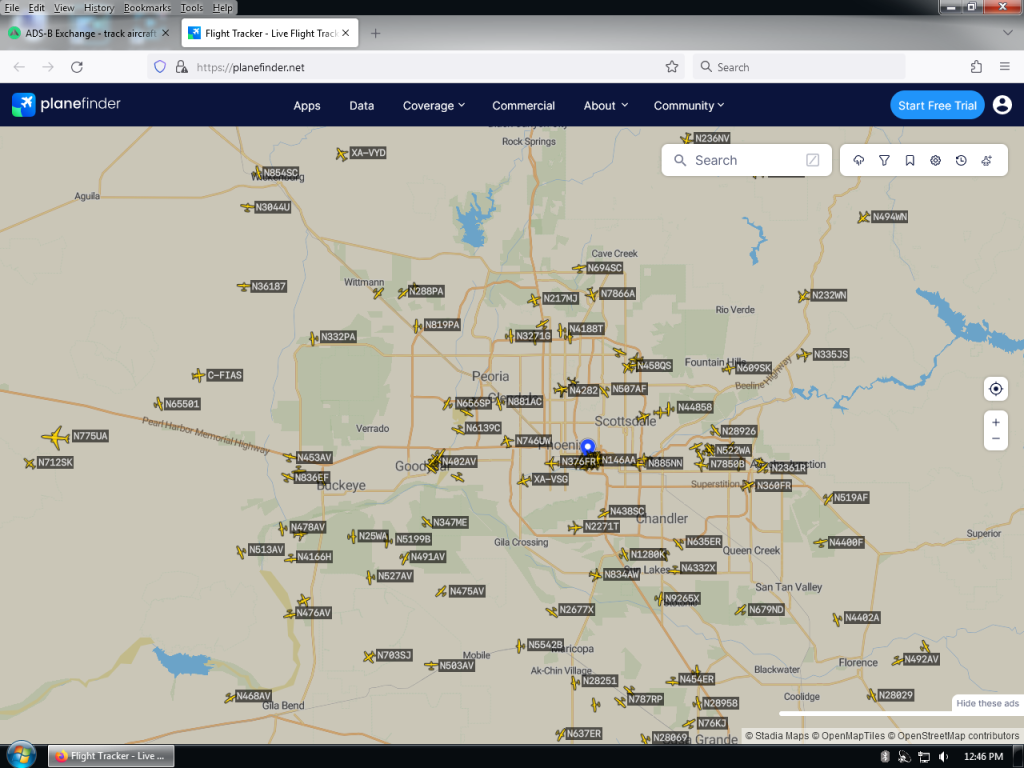Select aircraft N4400F near Queen Creek
Screen dimensions: 1024x768
[x=821, y=543]
